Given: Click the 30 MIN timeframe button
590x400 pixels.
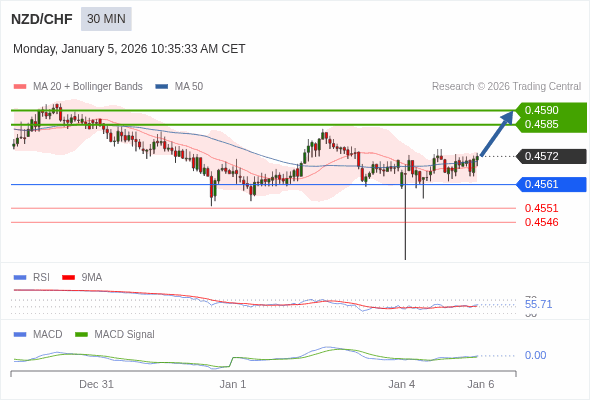Looking at the screenshot, I should 106,19.
